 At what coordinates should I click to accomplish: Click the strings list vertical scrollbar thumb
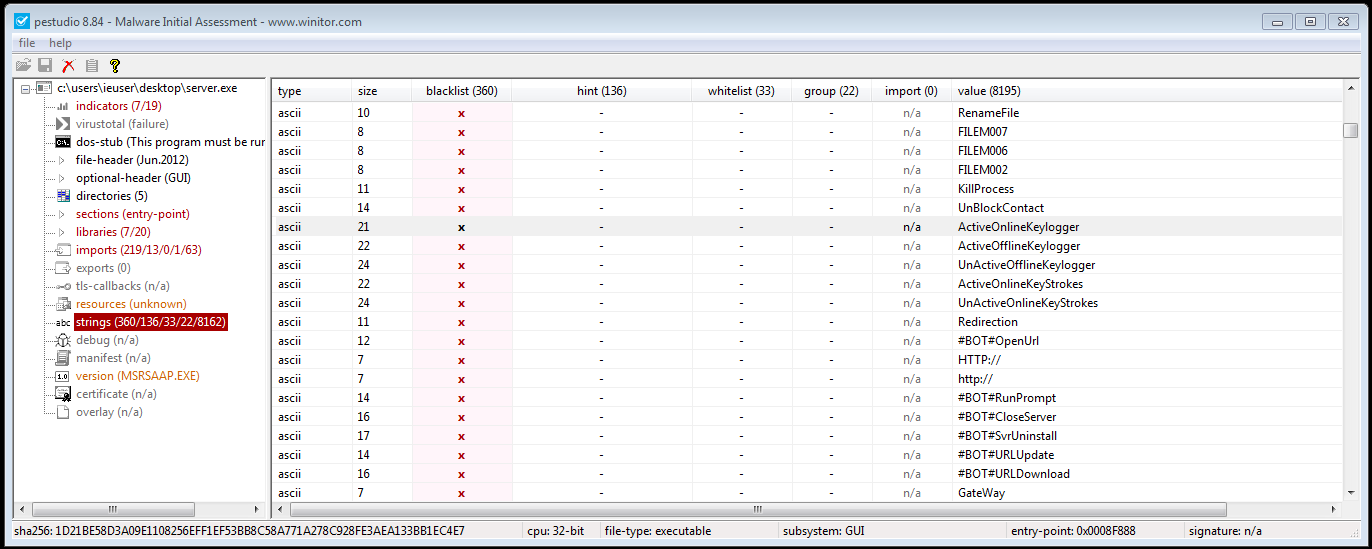point(1351,130)
